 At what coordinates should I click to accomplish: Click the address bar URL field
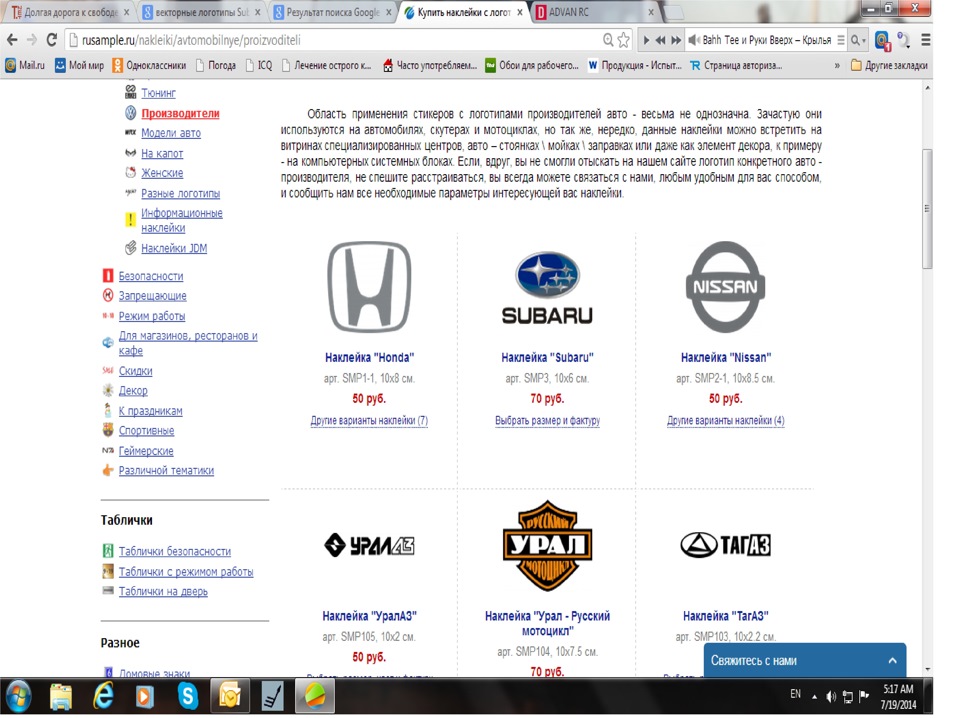tap(334, 40)
